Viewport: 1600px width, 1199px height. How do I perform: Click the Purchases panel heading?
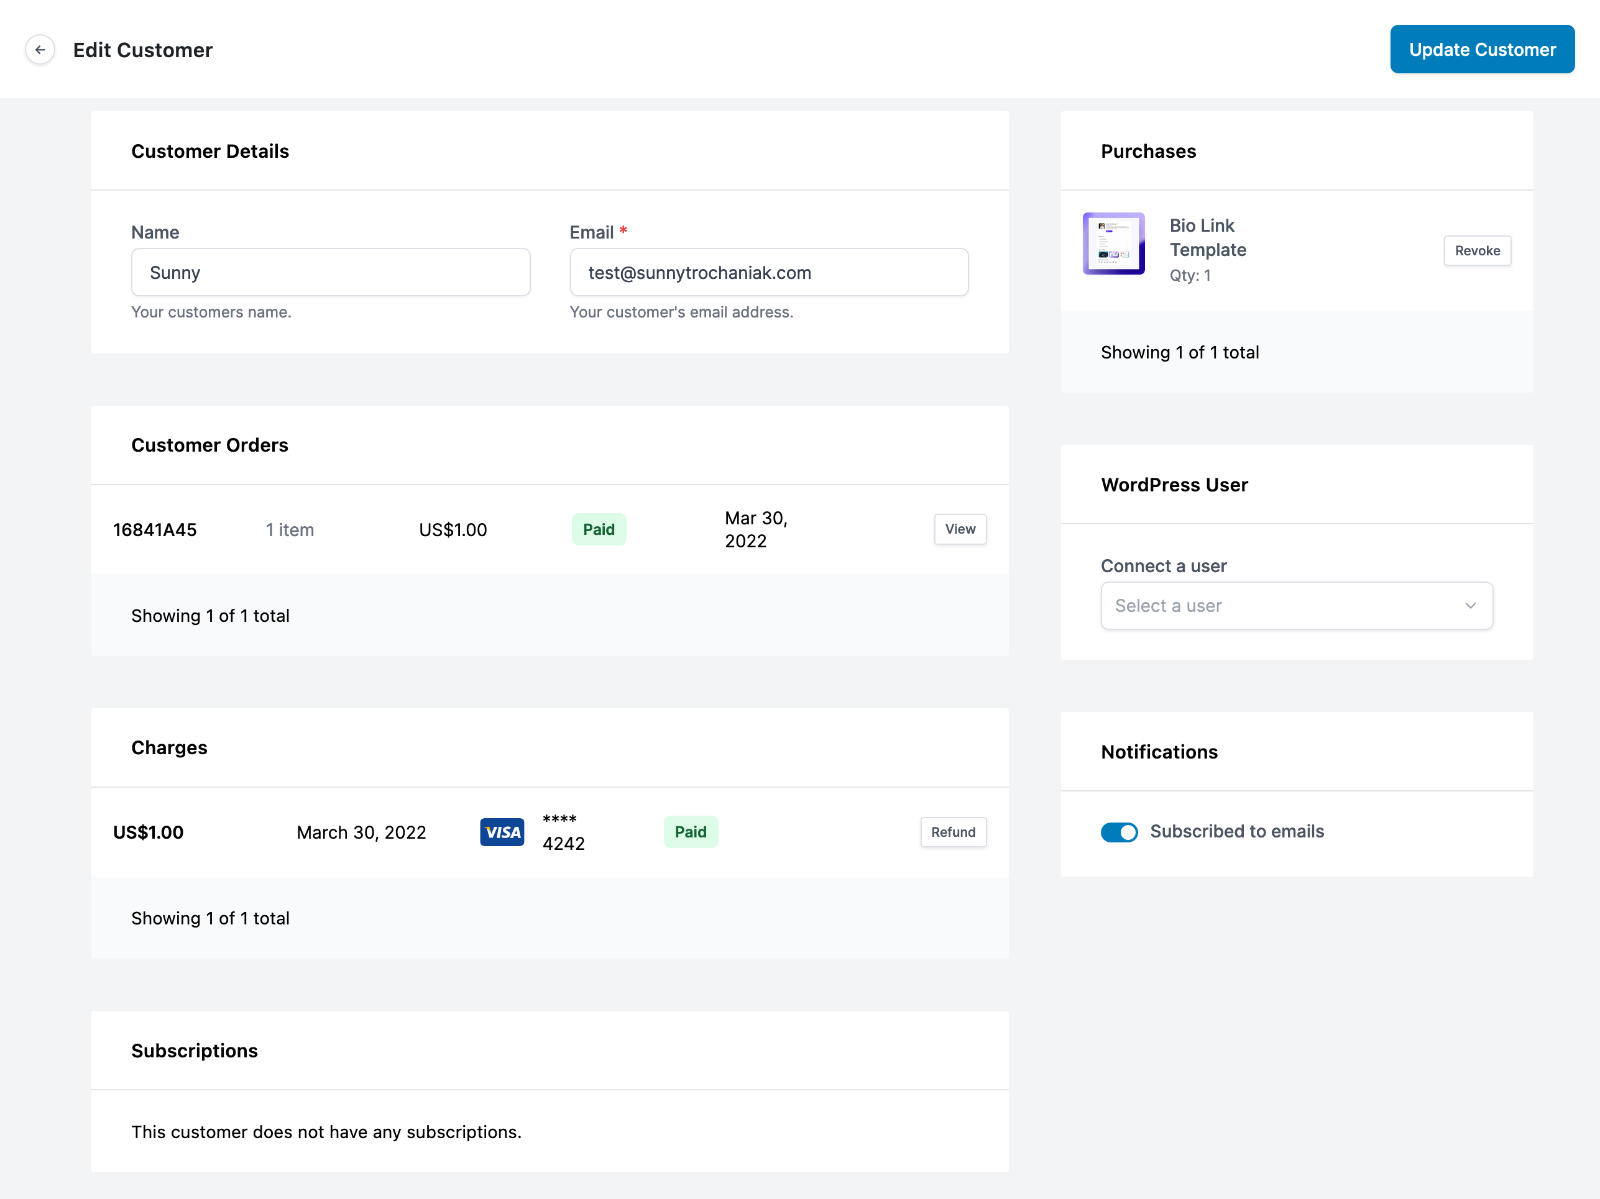(1148, 151)
